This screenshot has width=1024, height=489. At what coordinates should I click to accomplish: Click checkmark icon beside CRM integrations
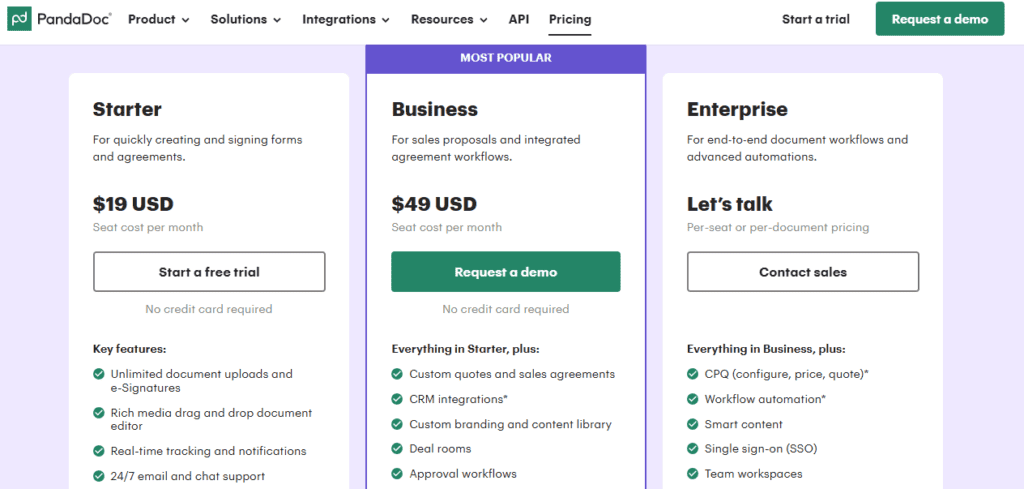398,399
